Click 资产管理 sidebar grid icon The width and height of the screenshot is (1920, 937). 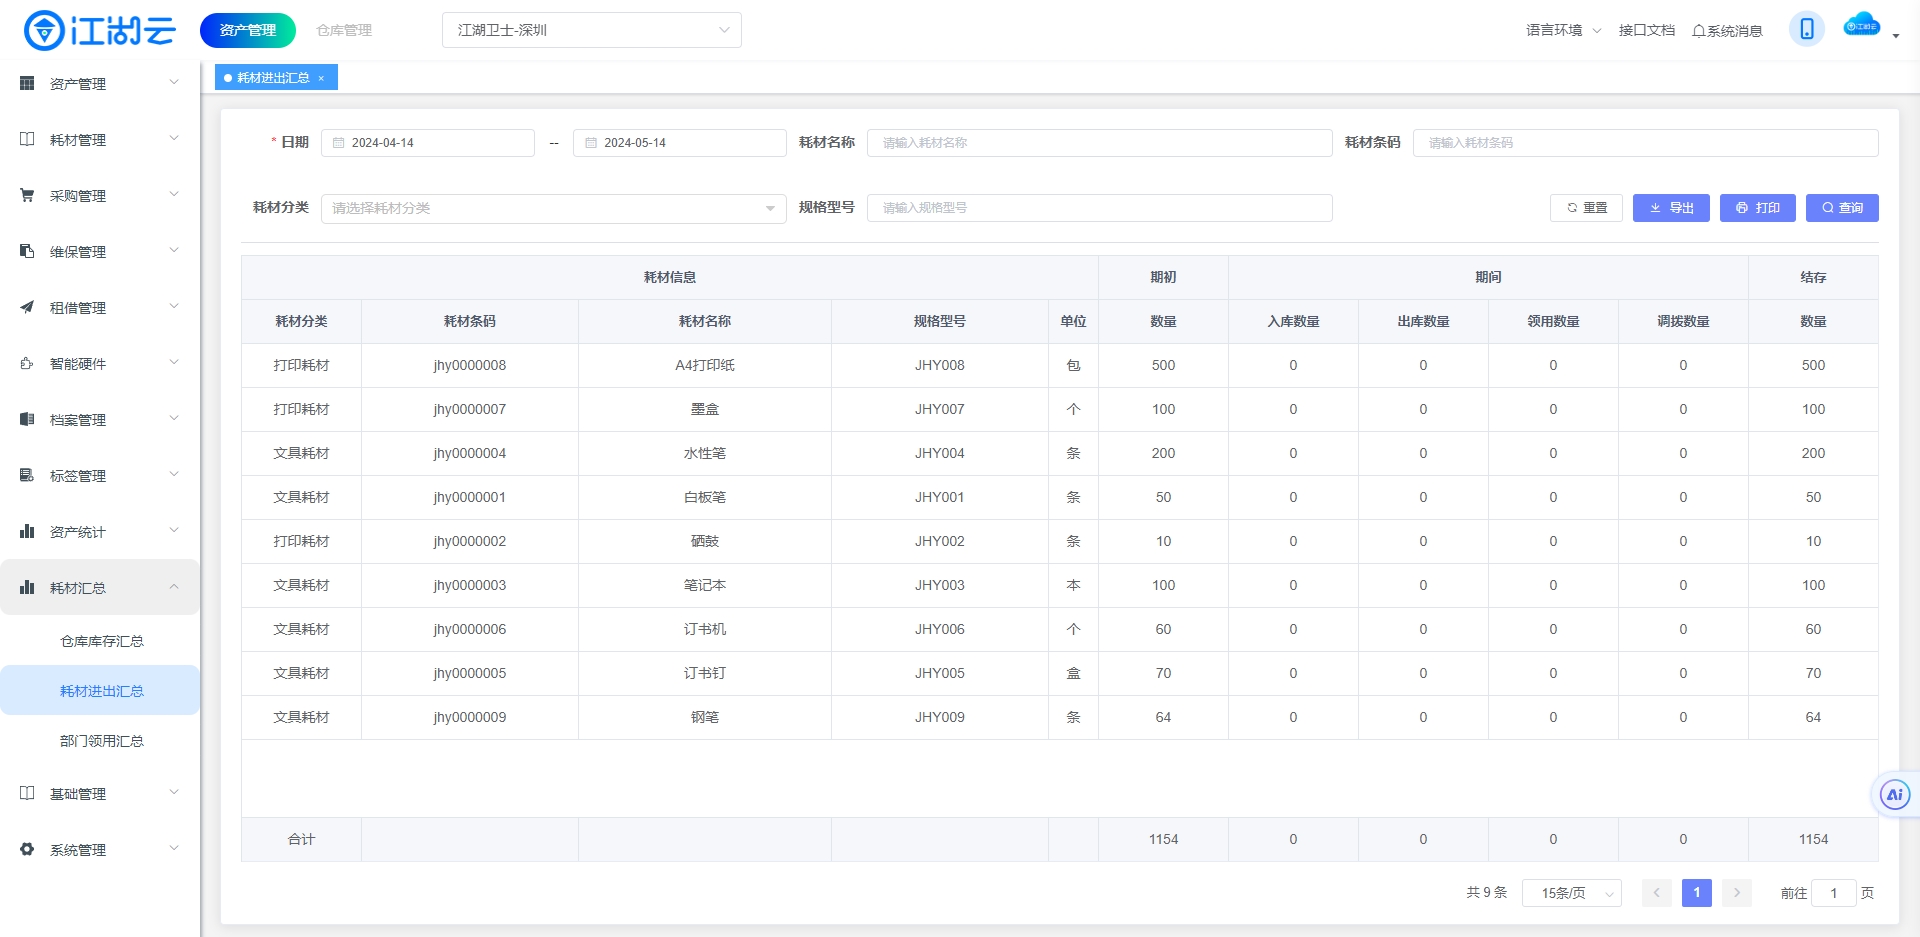[27, 83]
